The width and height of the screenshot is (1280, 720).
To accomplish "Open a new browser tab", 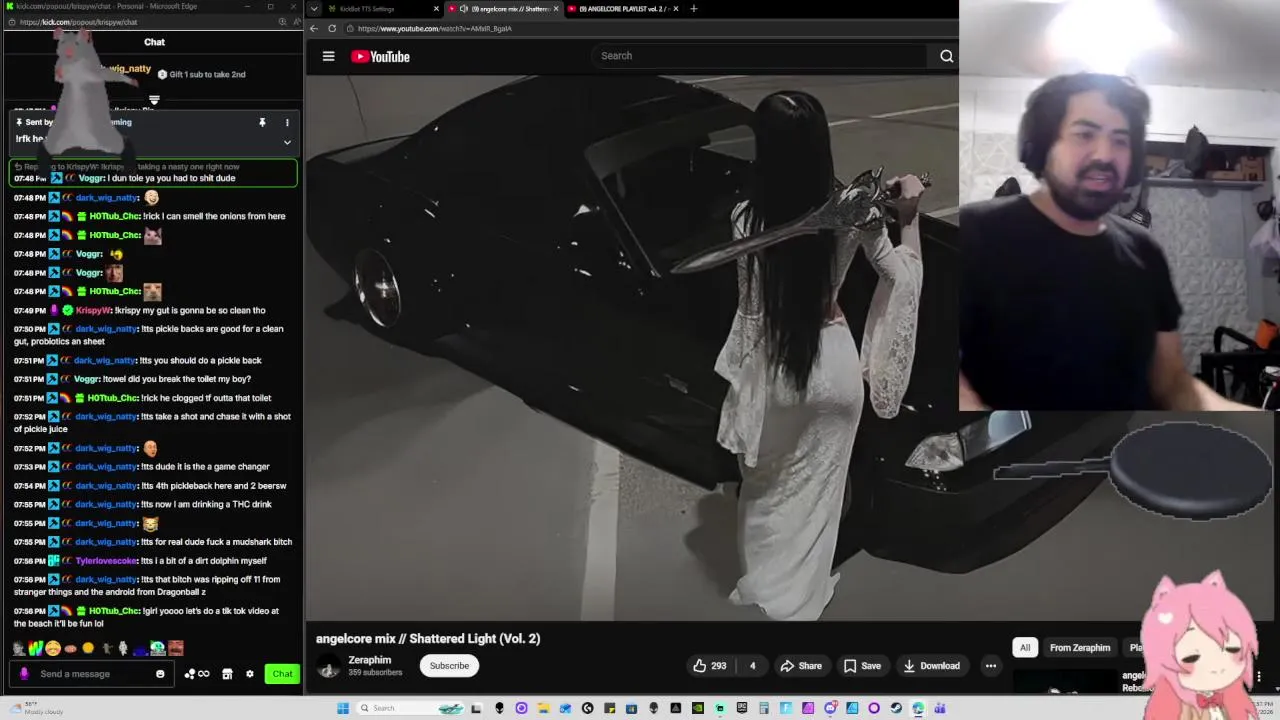I will pyautogui.click(x=693, y=9).
